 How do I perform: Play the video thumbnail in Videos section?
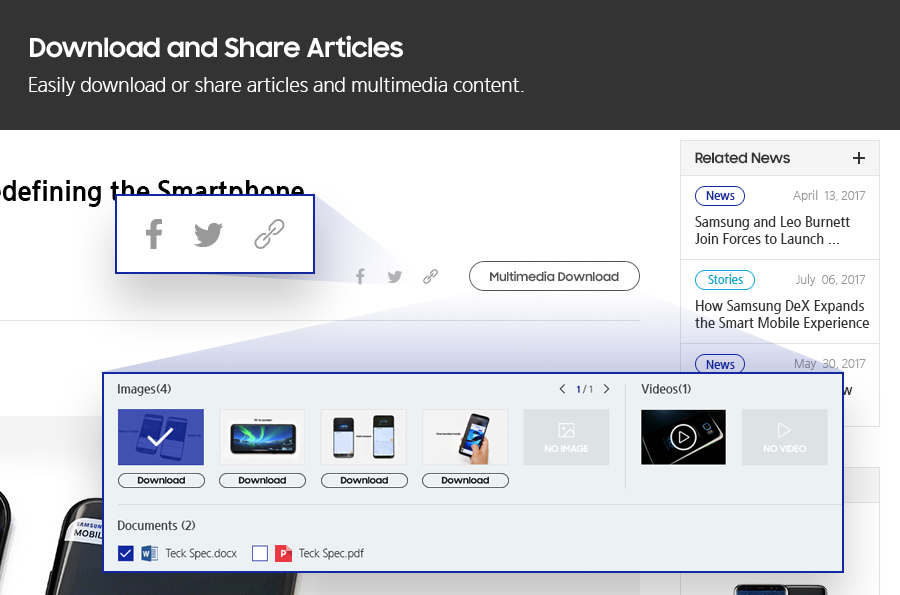[683, 437]
